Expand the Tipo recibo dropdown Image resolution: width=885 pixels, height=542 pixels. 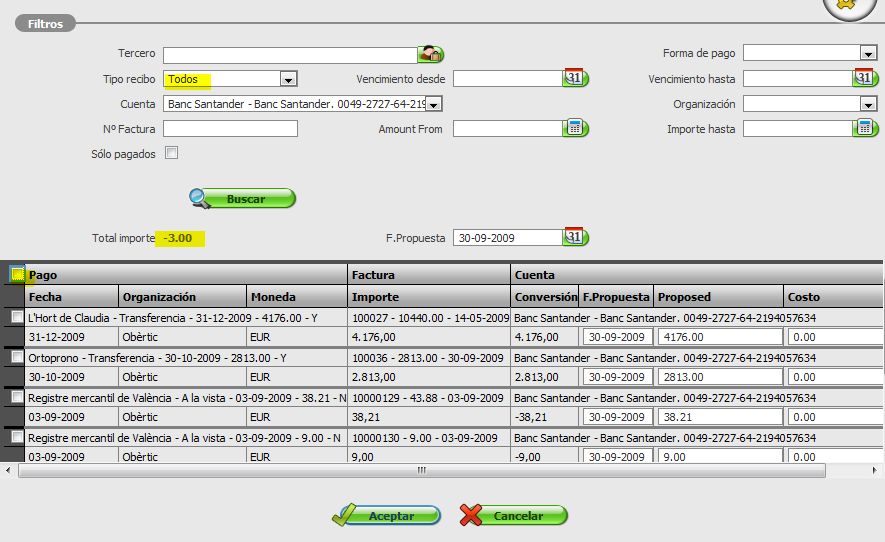point(288,79)
